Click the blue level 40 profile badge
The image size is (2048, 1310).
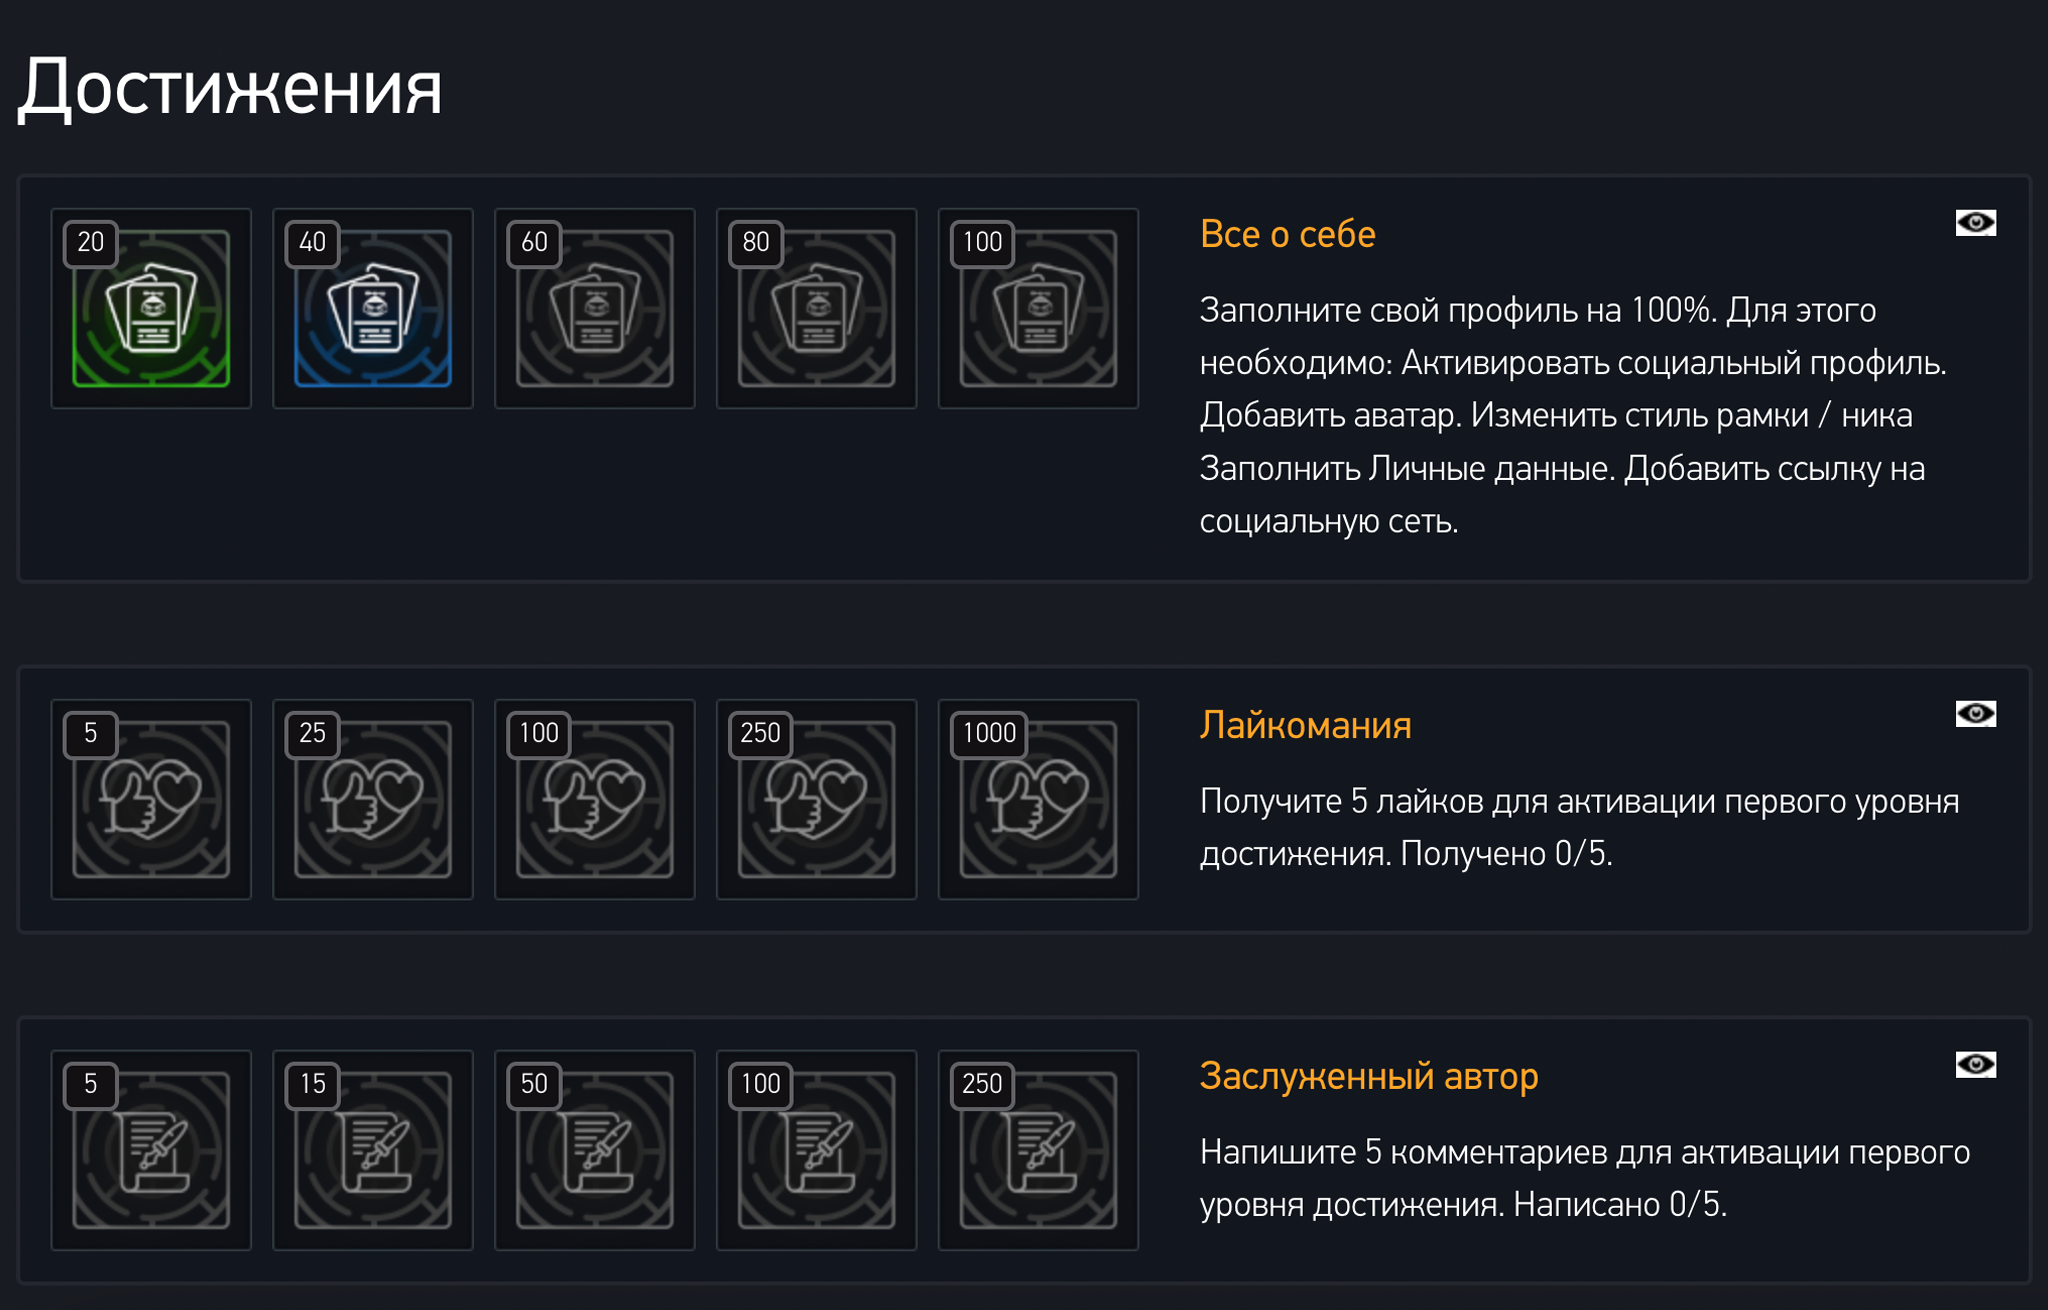[x=373, y=308]
